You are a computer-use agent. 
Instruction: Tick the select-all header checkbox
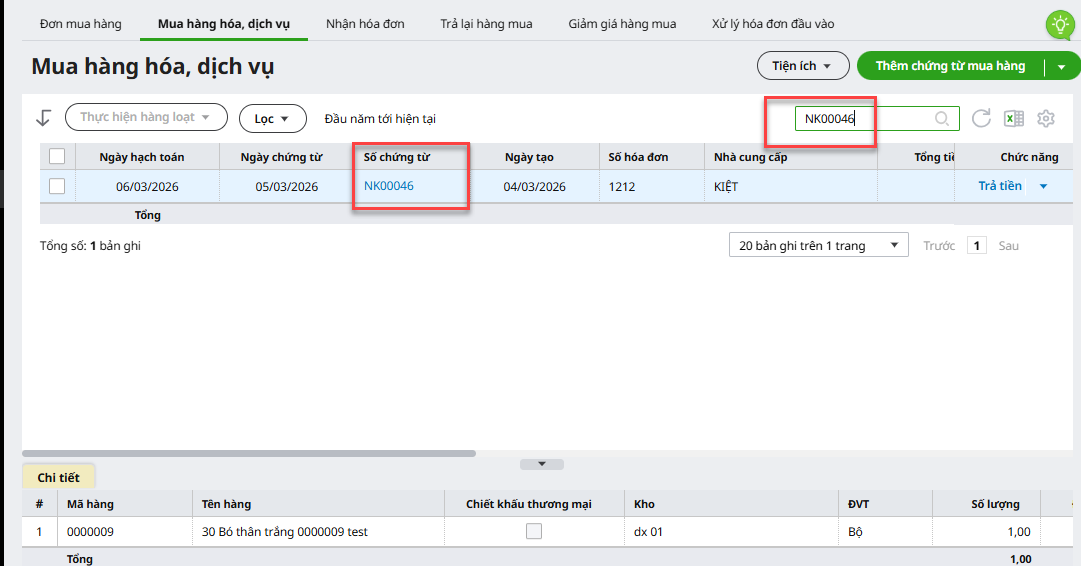point(57,156)
